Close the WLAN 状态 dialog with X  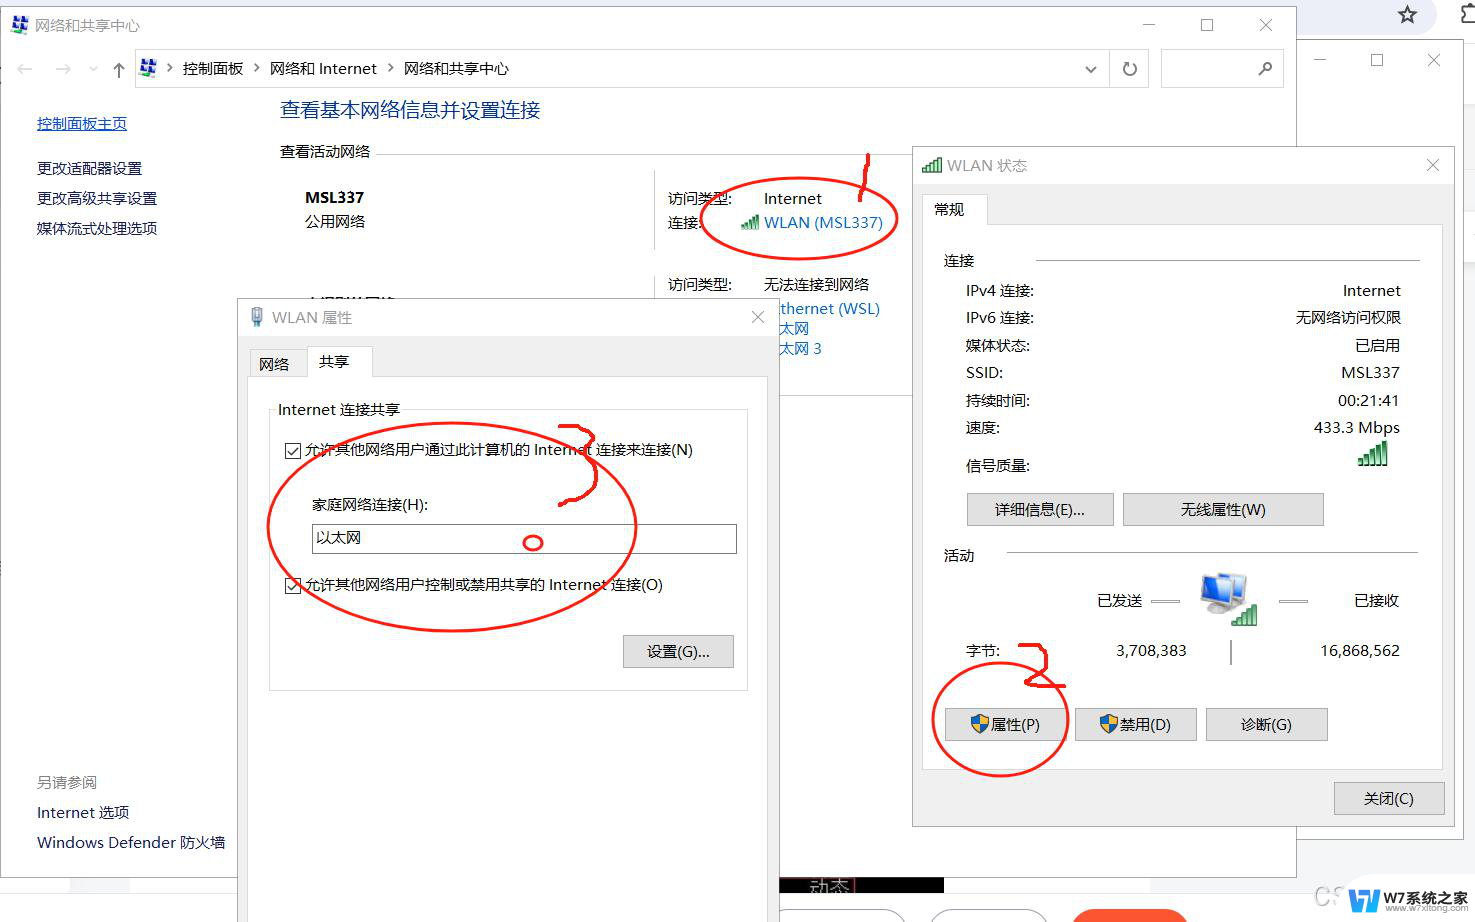pos(1433,165)
